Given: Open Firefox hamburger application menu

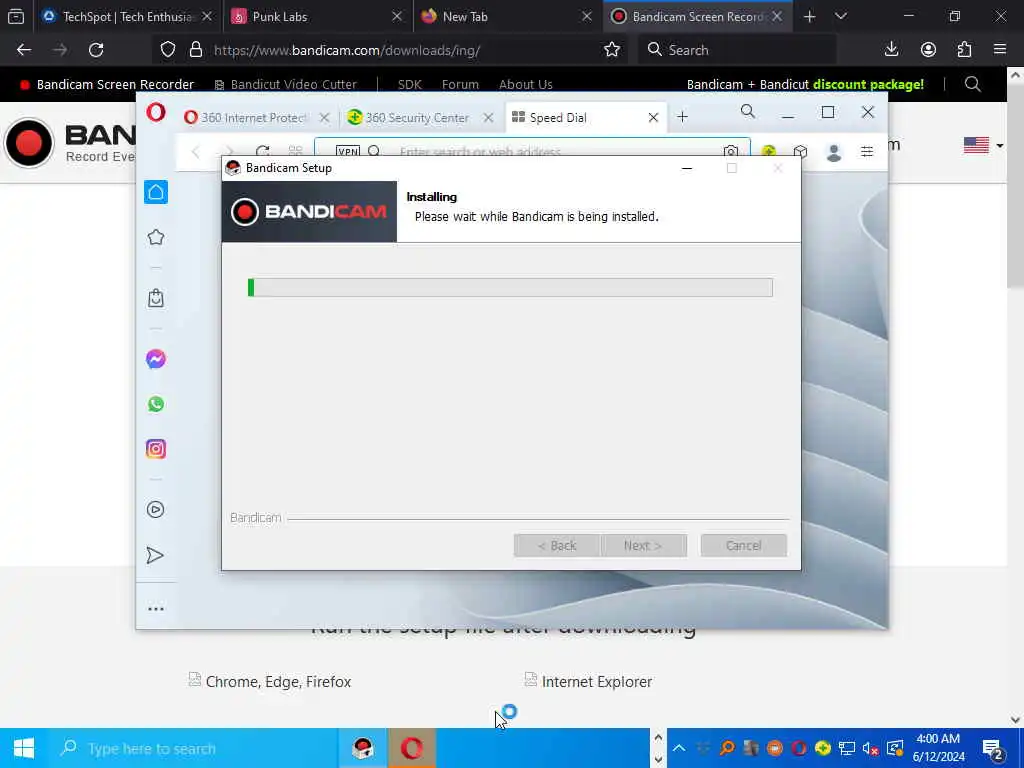Looking at the screenshot, I should coord(1000,50).
